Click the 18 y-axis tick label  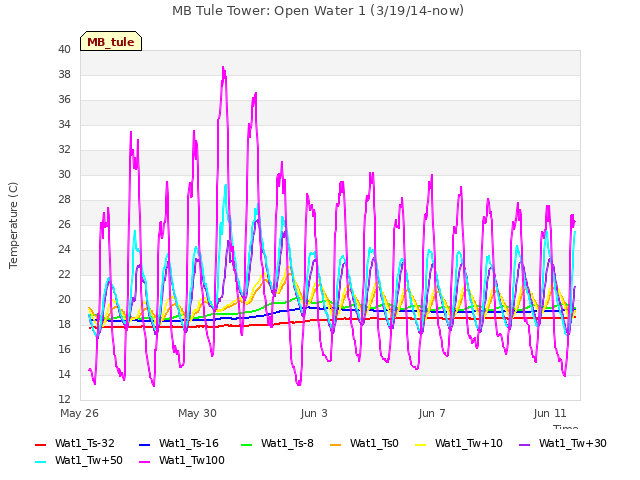[64, 324]
